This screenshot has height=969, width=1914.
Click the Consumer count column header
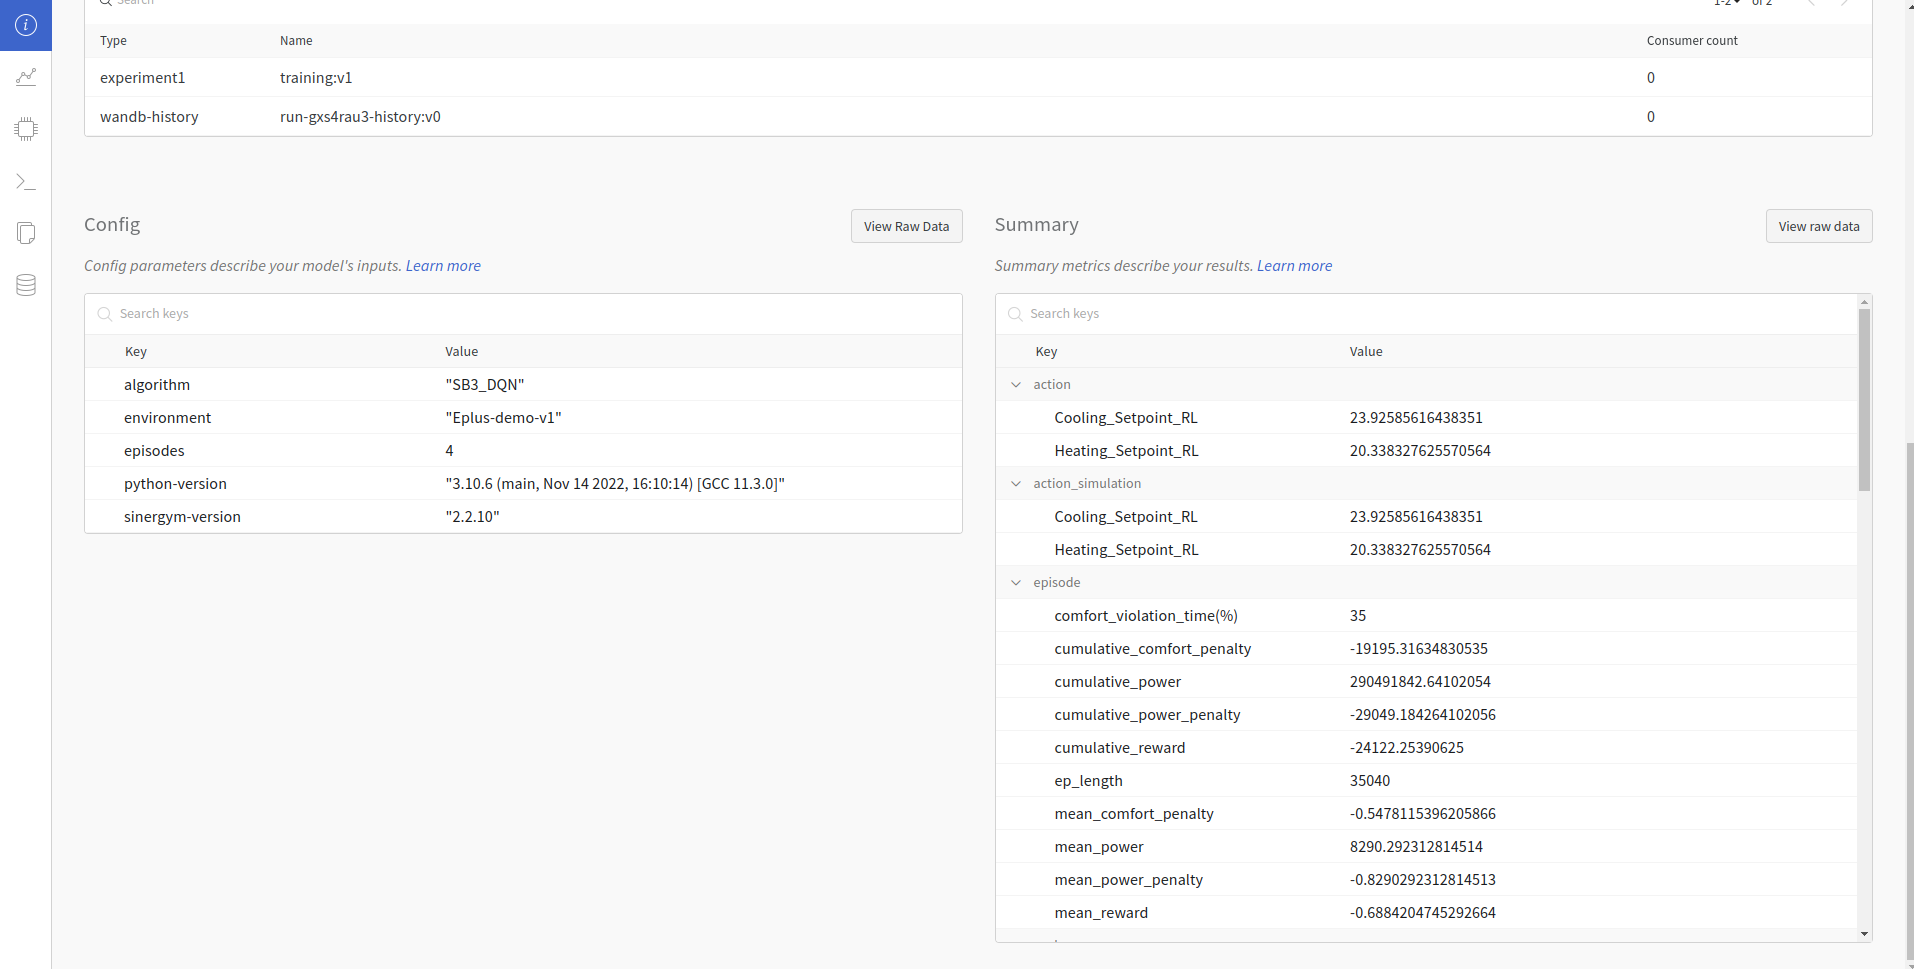tap(1692, 41)
